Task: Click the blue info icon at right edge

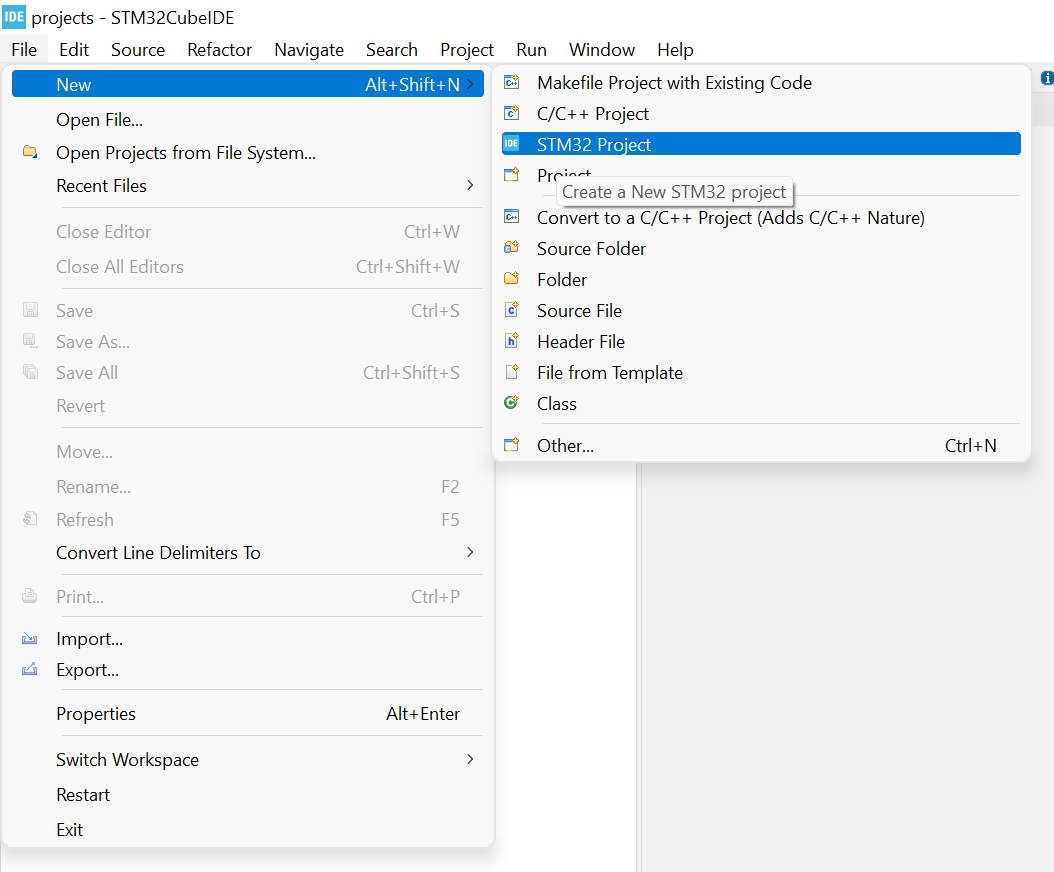Action: (x=1047, y=78)
